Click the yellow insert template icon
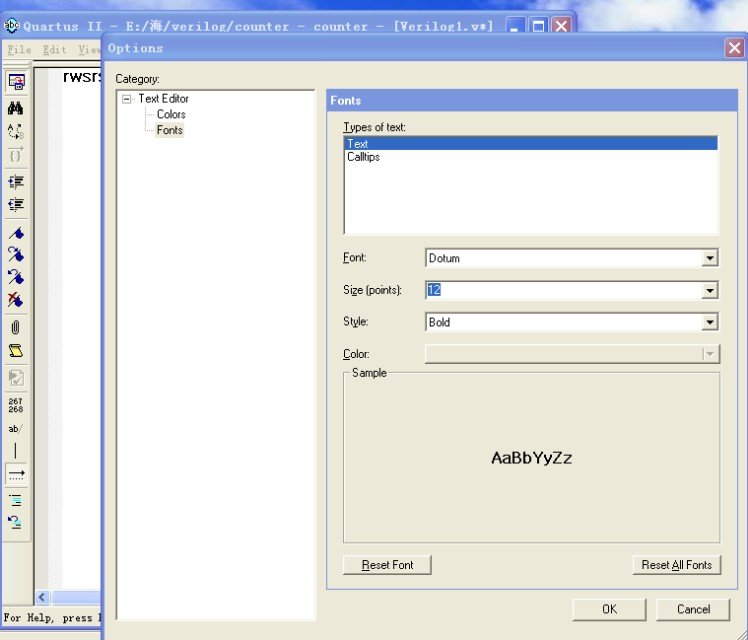 [x=15, y=351]
